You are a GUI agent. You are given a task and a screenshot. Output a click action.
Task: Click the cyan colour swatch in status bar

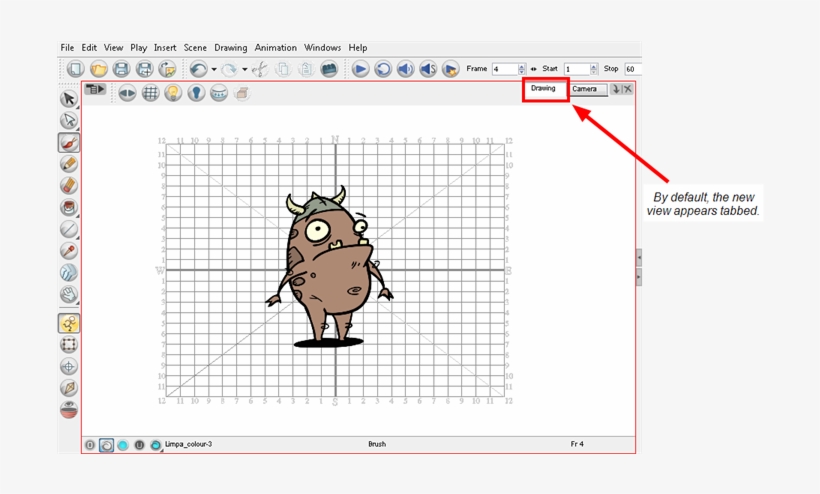pyautogui.click(x=123, y=445)
